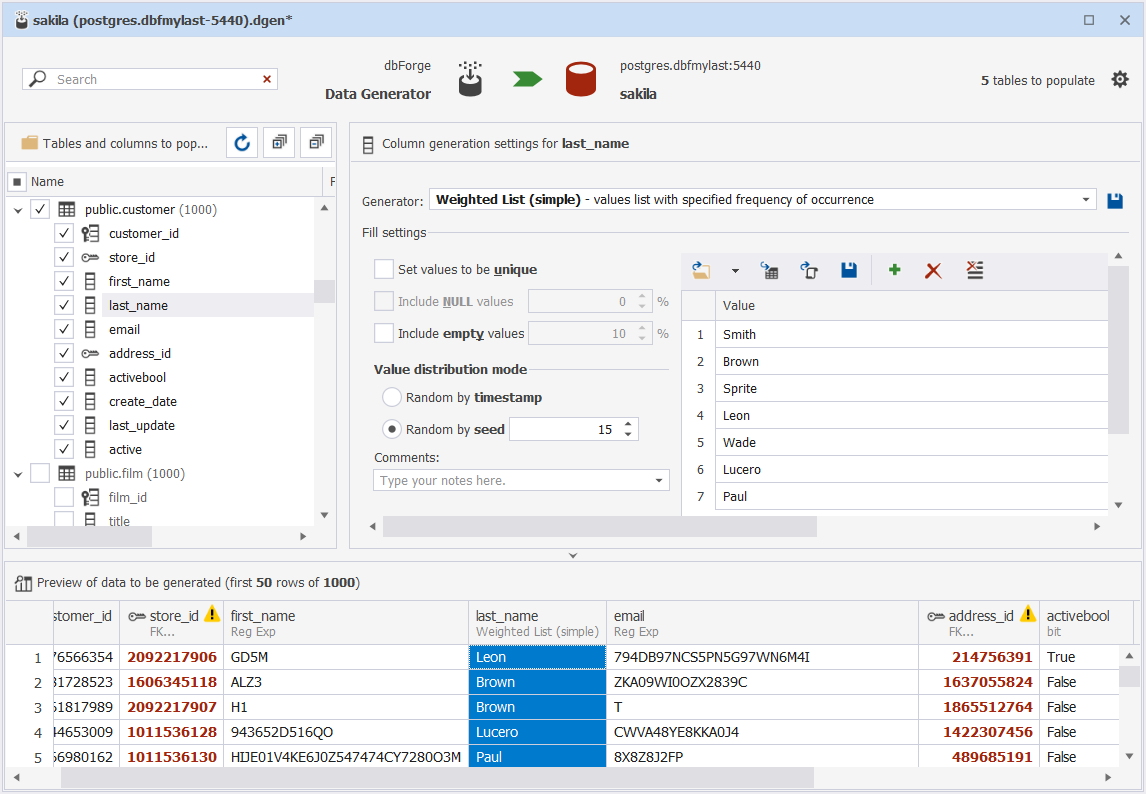Increase the seed value with up arrow
The width and height of the screenshot is (1146, 794).
pos(628,423)
